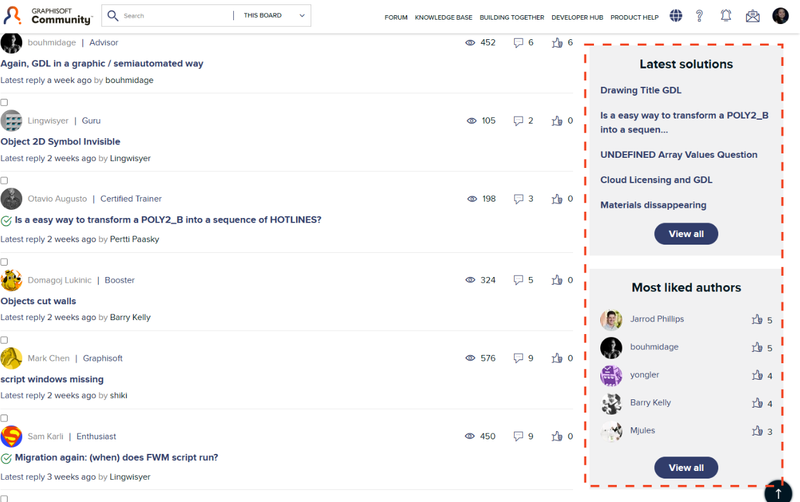Screen dimensions: 800x502
Task: Open Barry Kelly's profile in Most liked authors
Action: click(x=650, y=403)
